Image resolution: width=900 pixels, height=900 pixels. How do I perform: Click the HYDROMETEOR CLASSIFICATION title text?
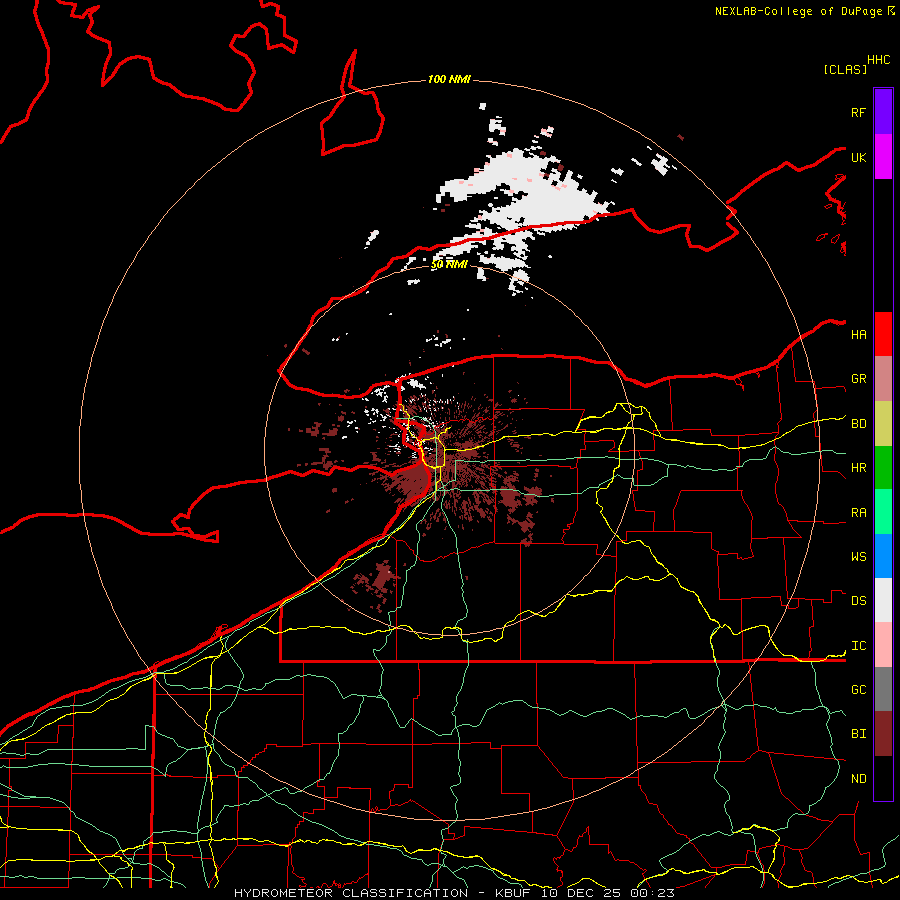351,893
